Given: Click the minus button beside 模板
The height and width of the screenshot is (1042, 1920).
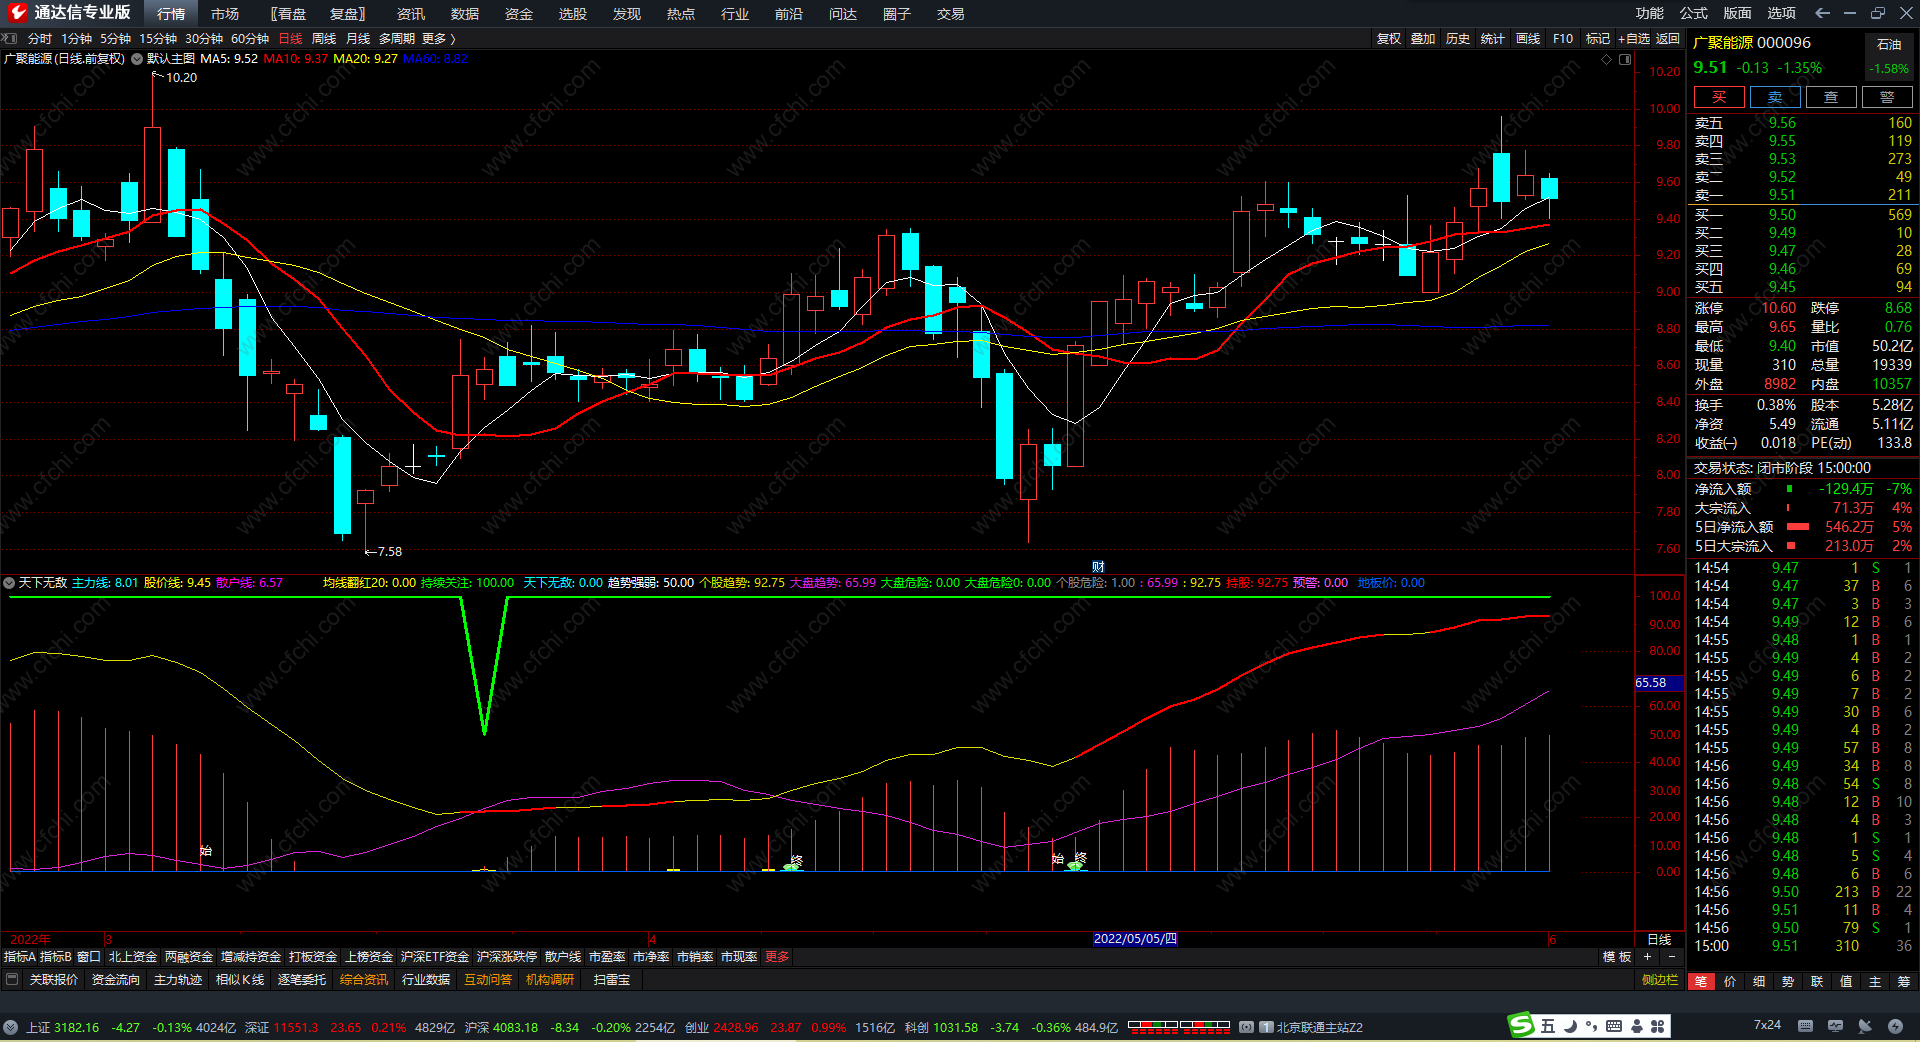Looking at the screenshot, I should 1671,957.
